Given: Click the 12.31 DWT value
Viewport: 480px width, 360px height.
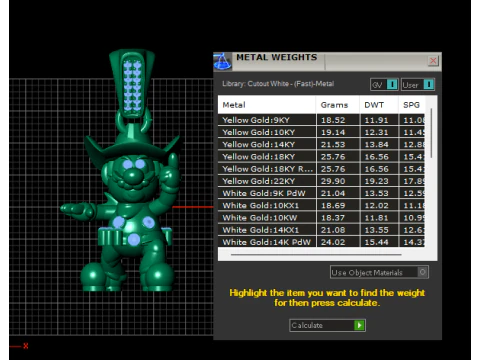Looking at the screenshot, I should pyautogui.click(x=376, y=132).
